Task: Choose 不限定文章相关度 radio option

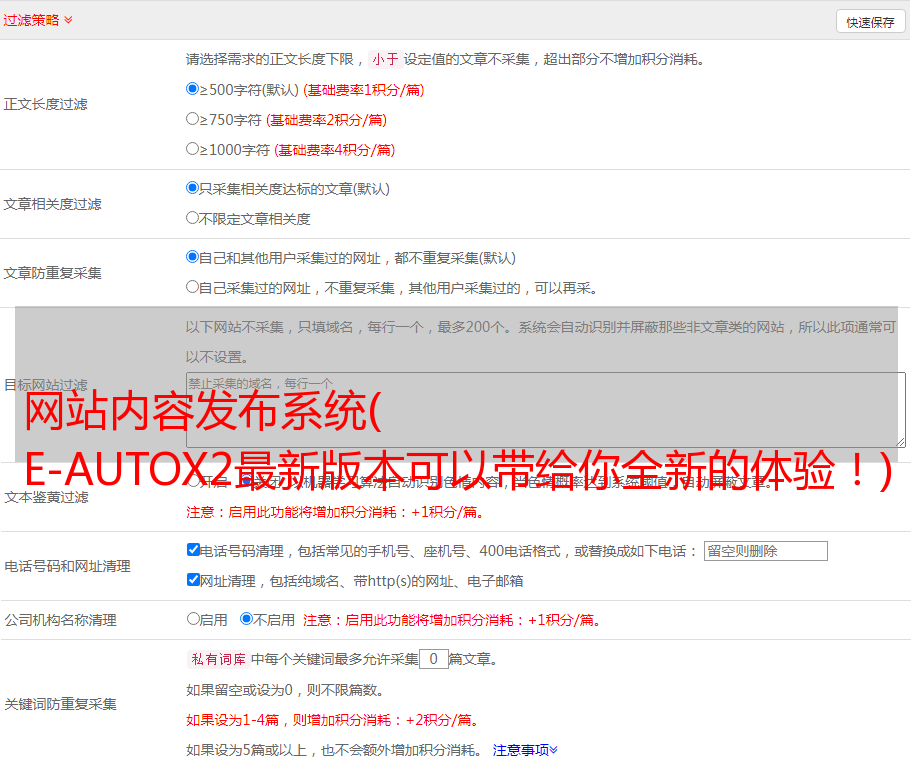Action: [x=193, y=218]
